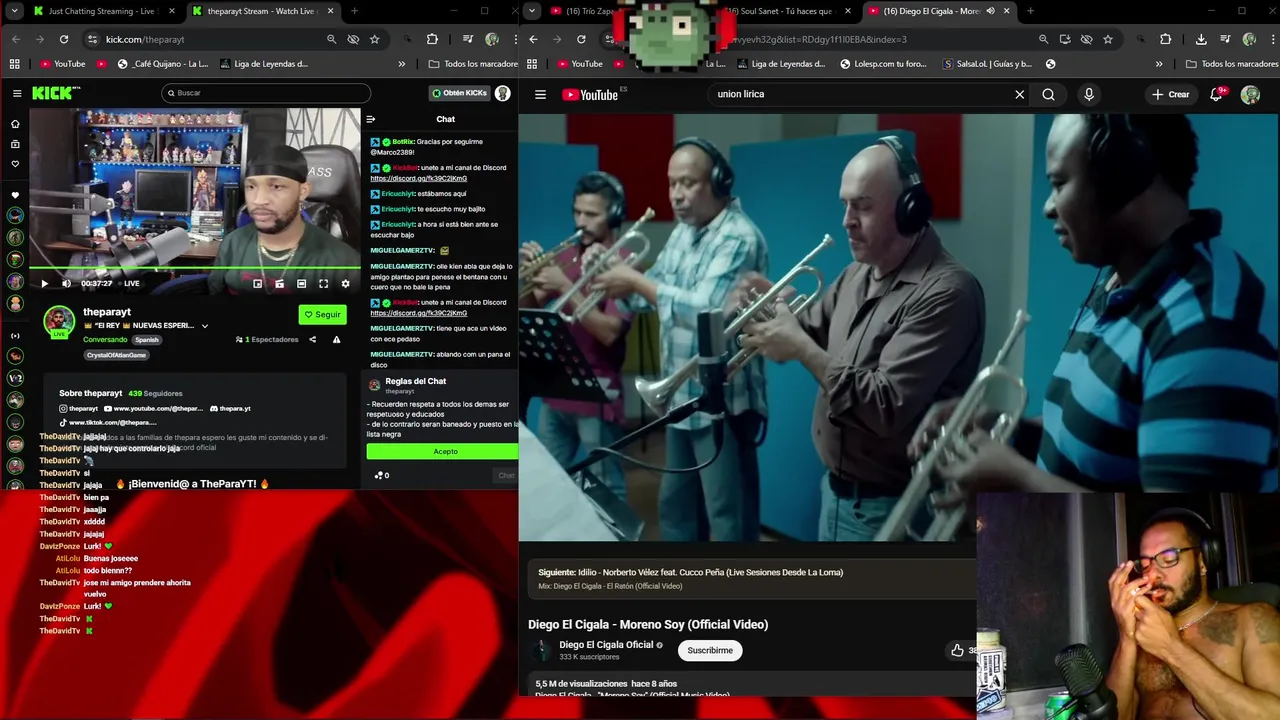
Task: Open YouTube notifications bell
Action: click(x=1217, y=94)
